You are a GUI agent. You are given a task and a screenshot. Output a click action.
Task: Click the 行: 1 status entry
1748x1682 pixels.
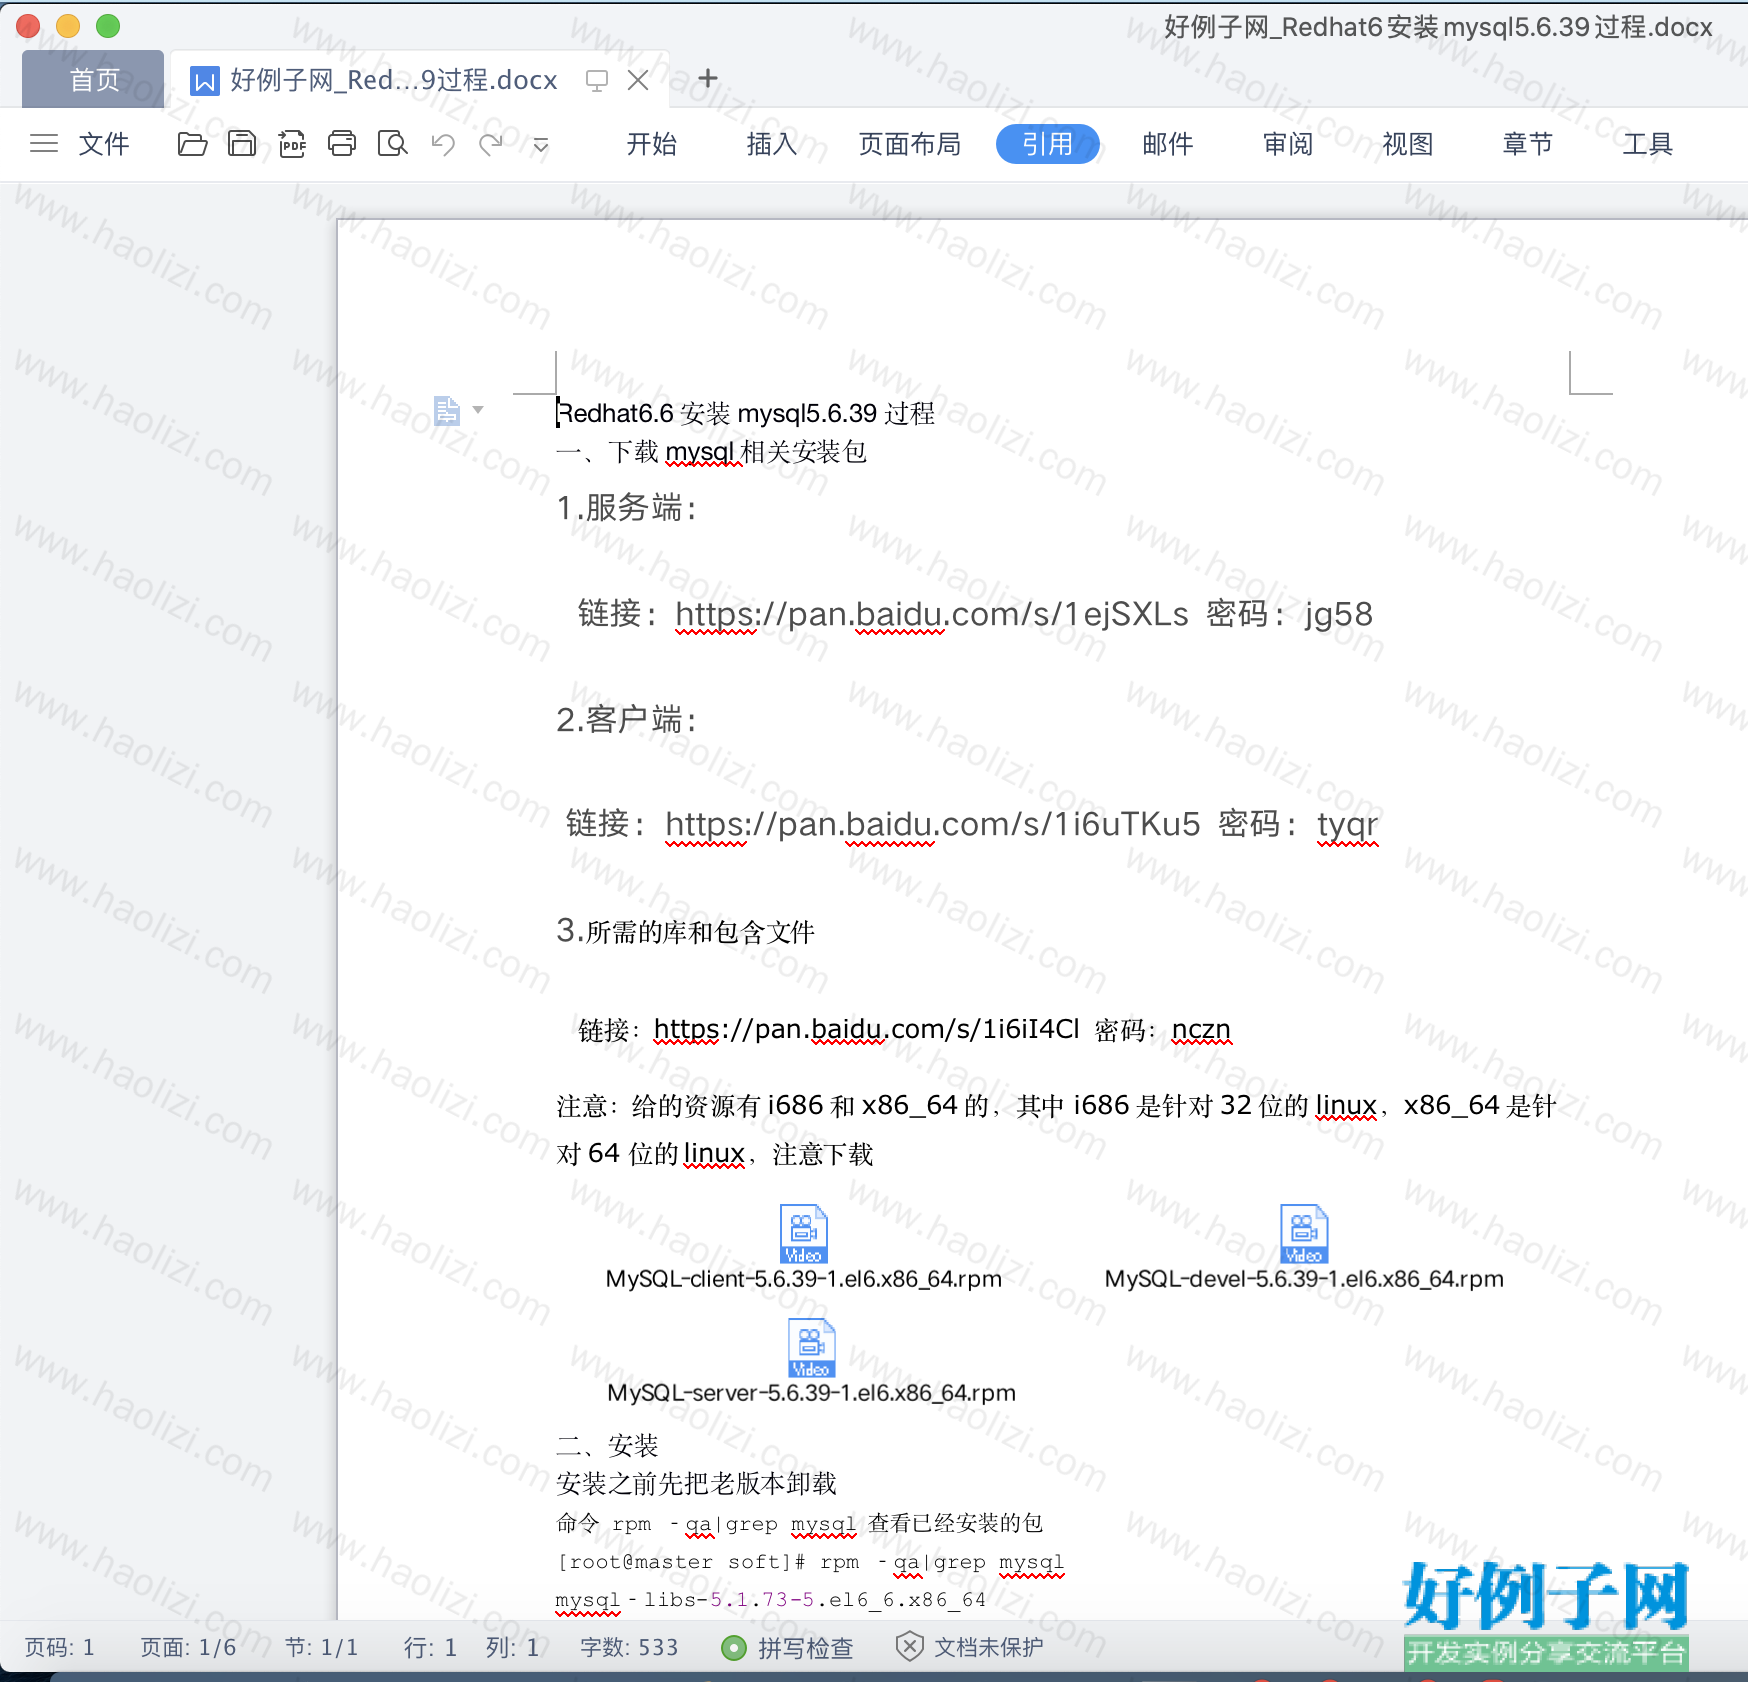click(x=431, y=1647)
